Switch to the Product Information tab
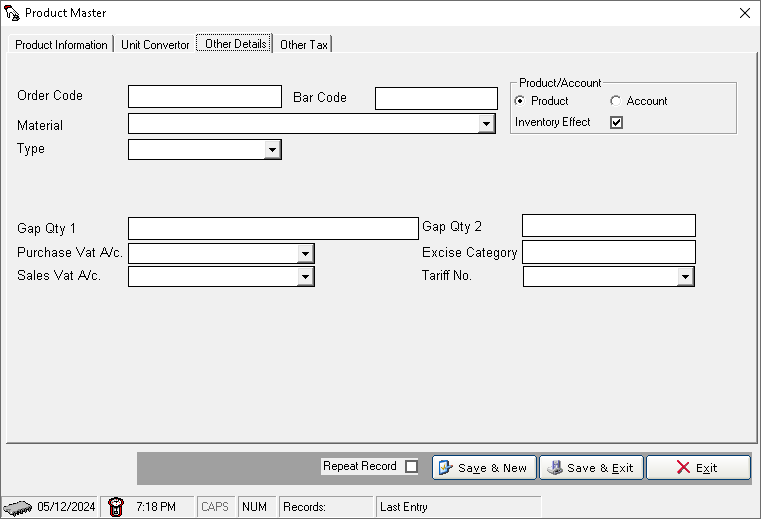 point(61,45)
